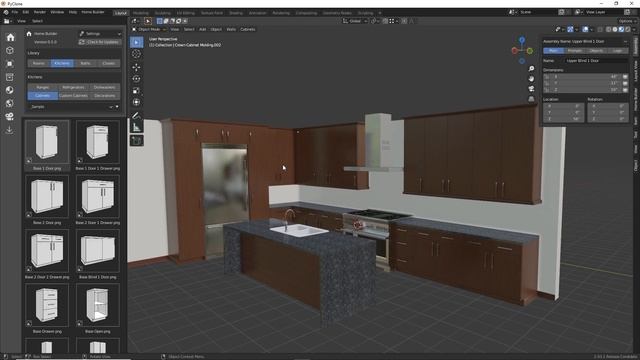Click the cube icon in left sidebar
Screen dimensions: 640x360
(10, 51)
